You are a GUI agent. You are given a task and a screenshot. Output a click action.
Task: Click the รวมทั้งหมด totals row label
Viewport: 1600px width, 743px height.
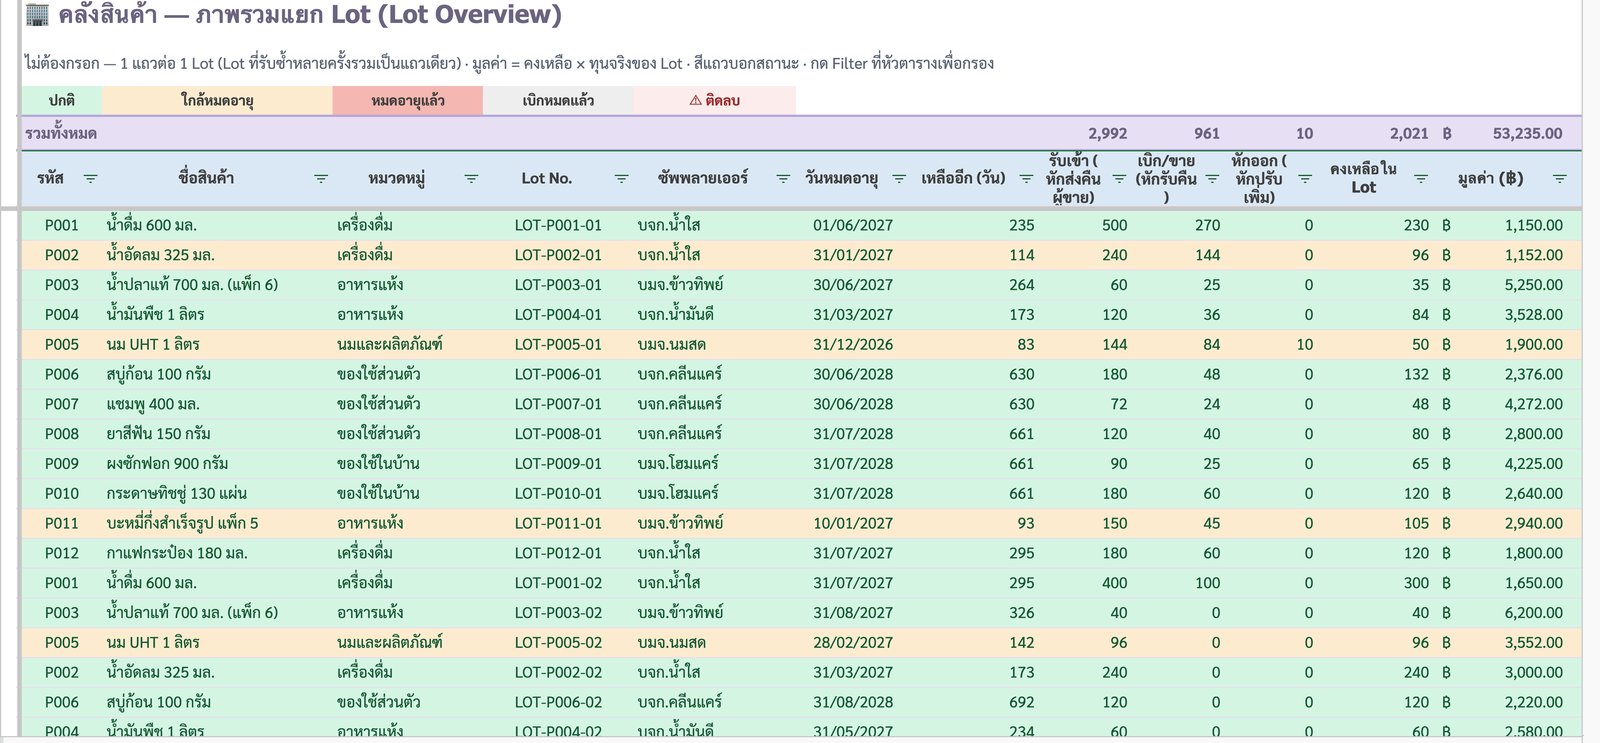(62, 134)
